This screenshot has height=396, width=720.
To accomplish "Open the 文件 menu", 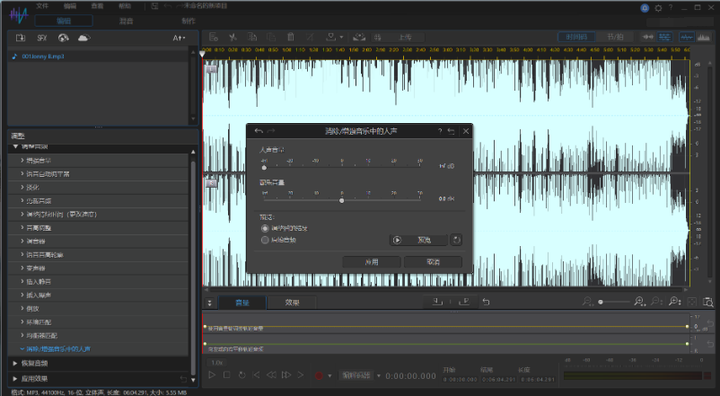I will pos(42,6).
